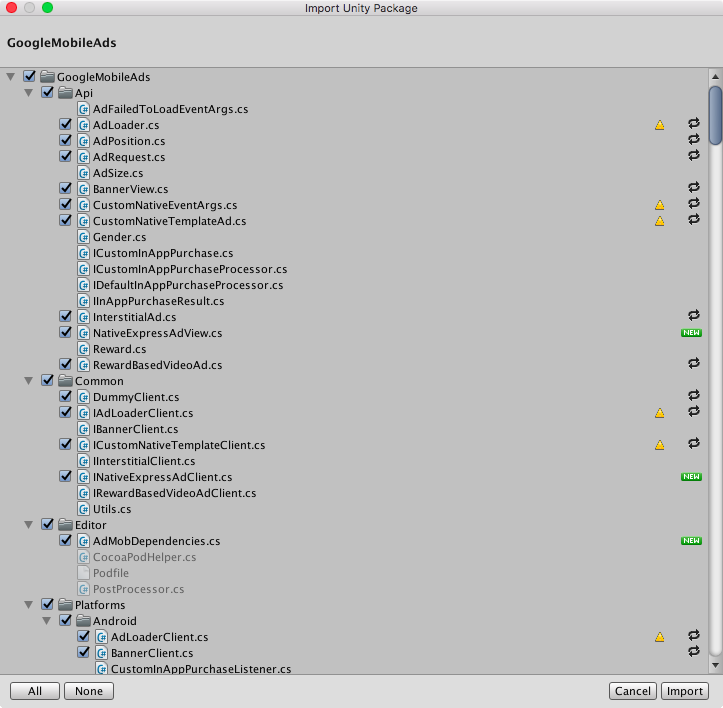The height and width of the screenshot is (708, 723).
Task: Select IDefaultInAppPurchaseProcessor.cs in the list
Action: pyautogui.click(x=354, y=285)
